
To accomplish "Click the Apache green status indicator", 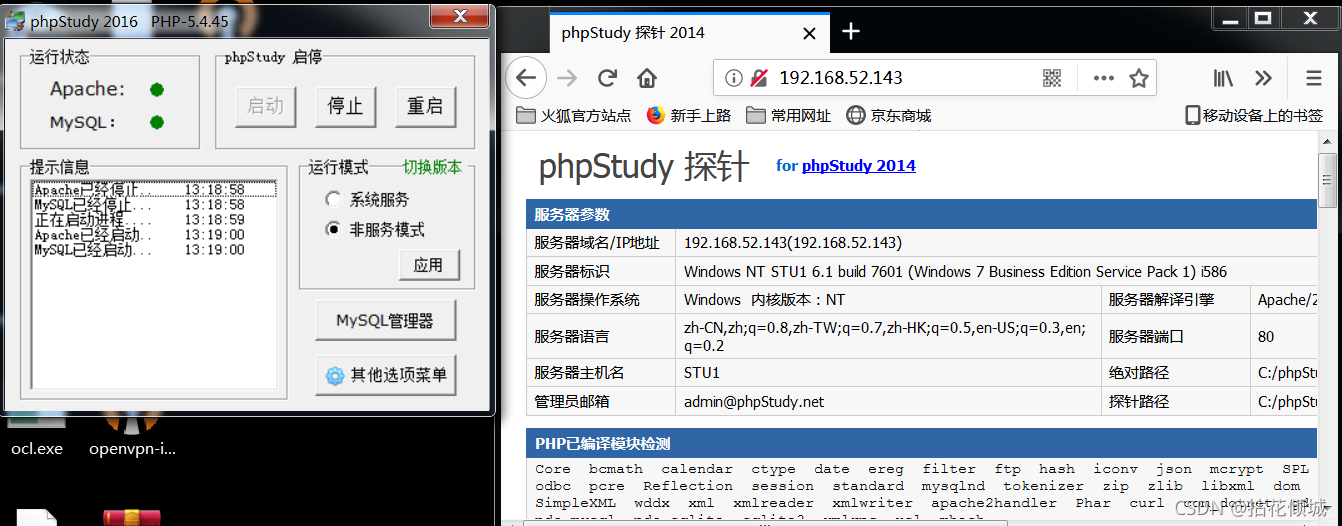I will (157, 90).
